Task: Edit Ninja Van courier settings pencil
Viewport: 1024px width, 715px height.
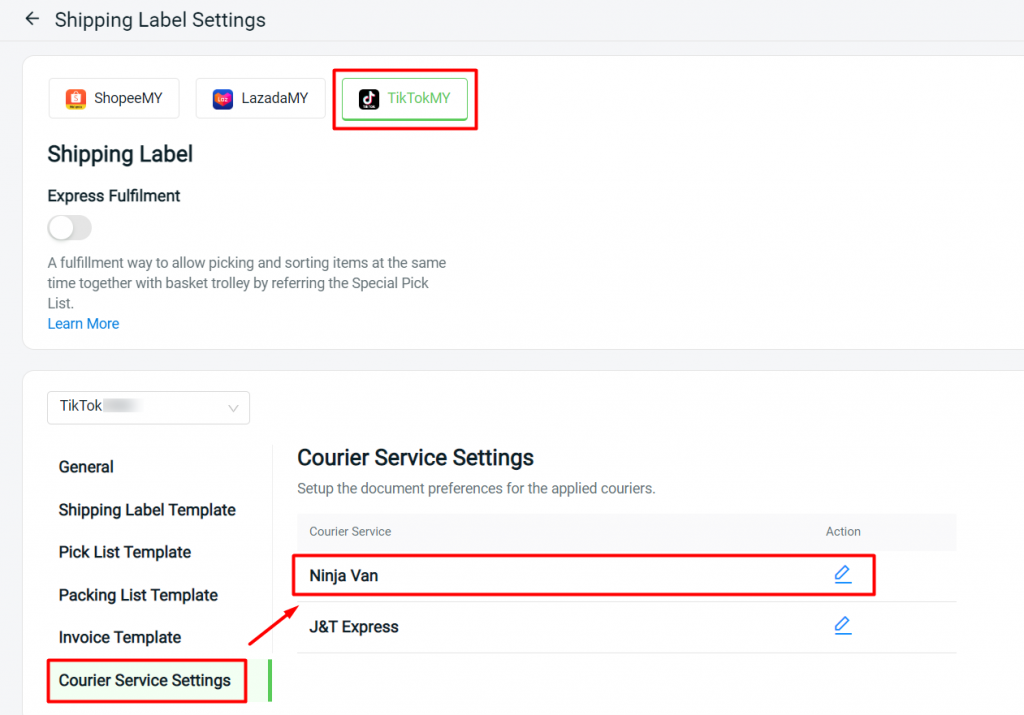Action: 842,575
